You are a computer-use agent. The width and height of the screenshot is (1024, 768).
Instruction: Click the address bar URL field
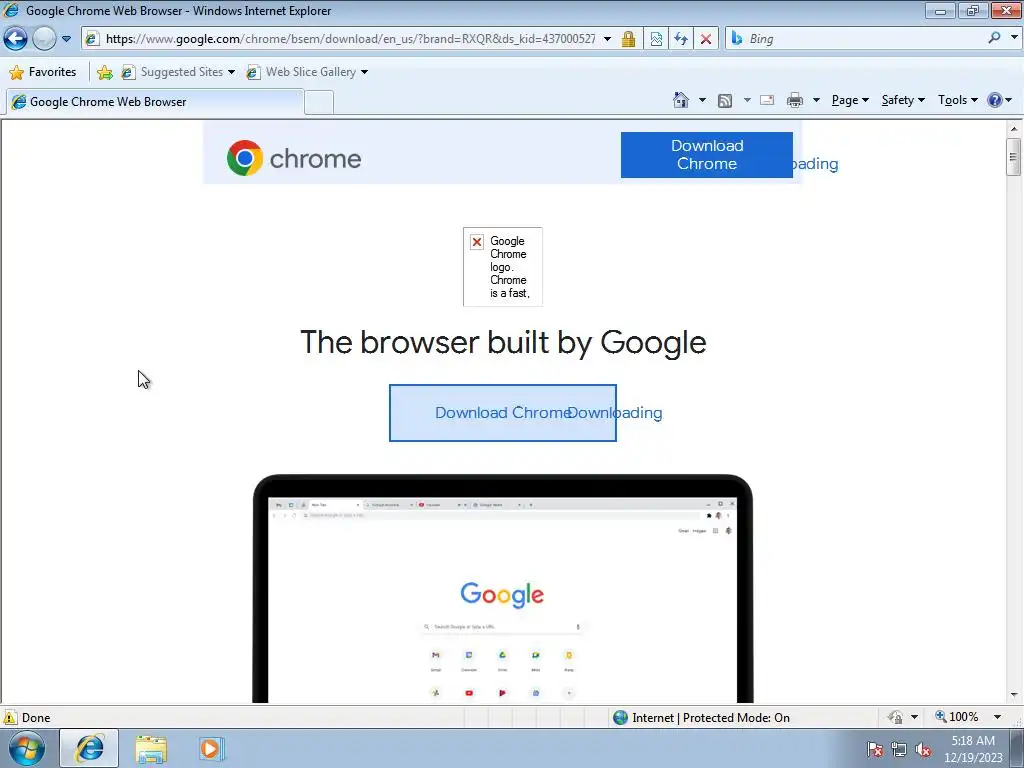point(350,39)
